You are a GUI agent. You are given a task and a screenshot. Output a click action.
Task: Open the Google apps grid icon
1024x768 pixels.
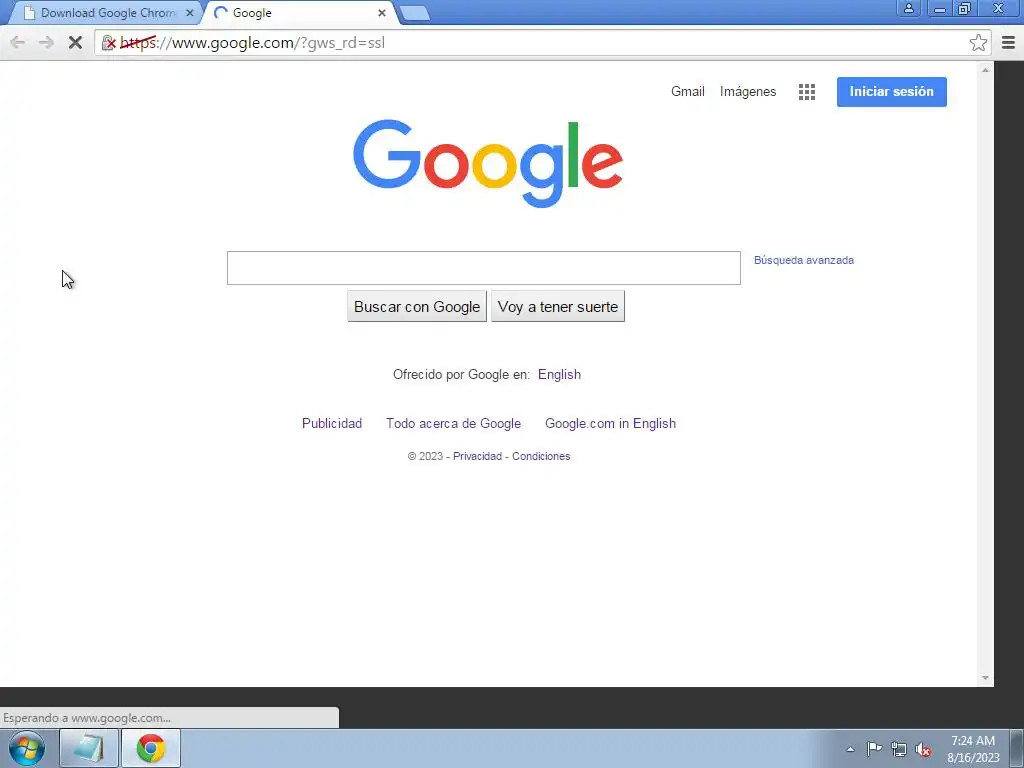[807, 92]
